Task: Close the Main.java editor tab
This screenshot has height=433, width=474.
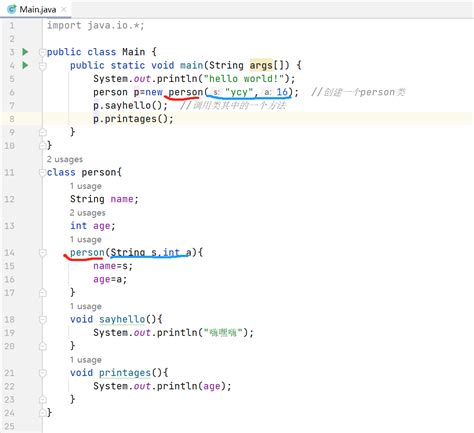Action: (64, 9)
